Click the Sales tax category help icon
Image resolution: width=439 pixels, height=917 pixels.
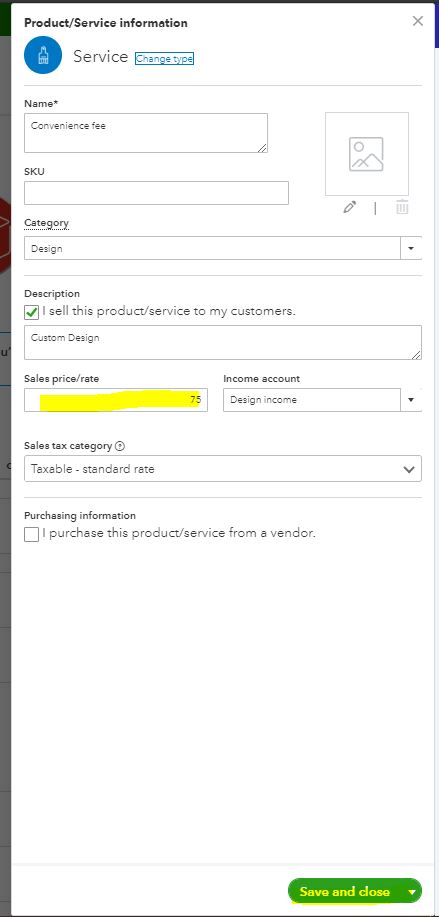point(120,446)
